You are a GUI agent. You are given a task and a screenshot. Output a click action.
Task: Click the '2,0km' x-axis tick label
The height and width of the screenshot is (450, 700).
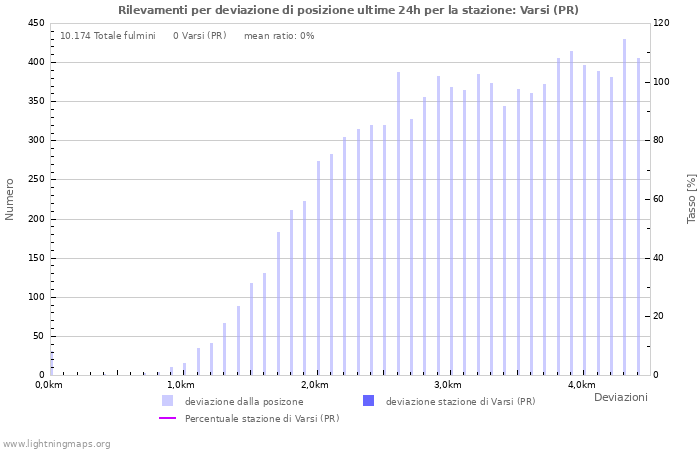(315, 385)
